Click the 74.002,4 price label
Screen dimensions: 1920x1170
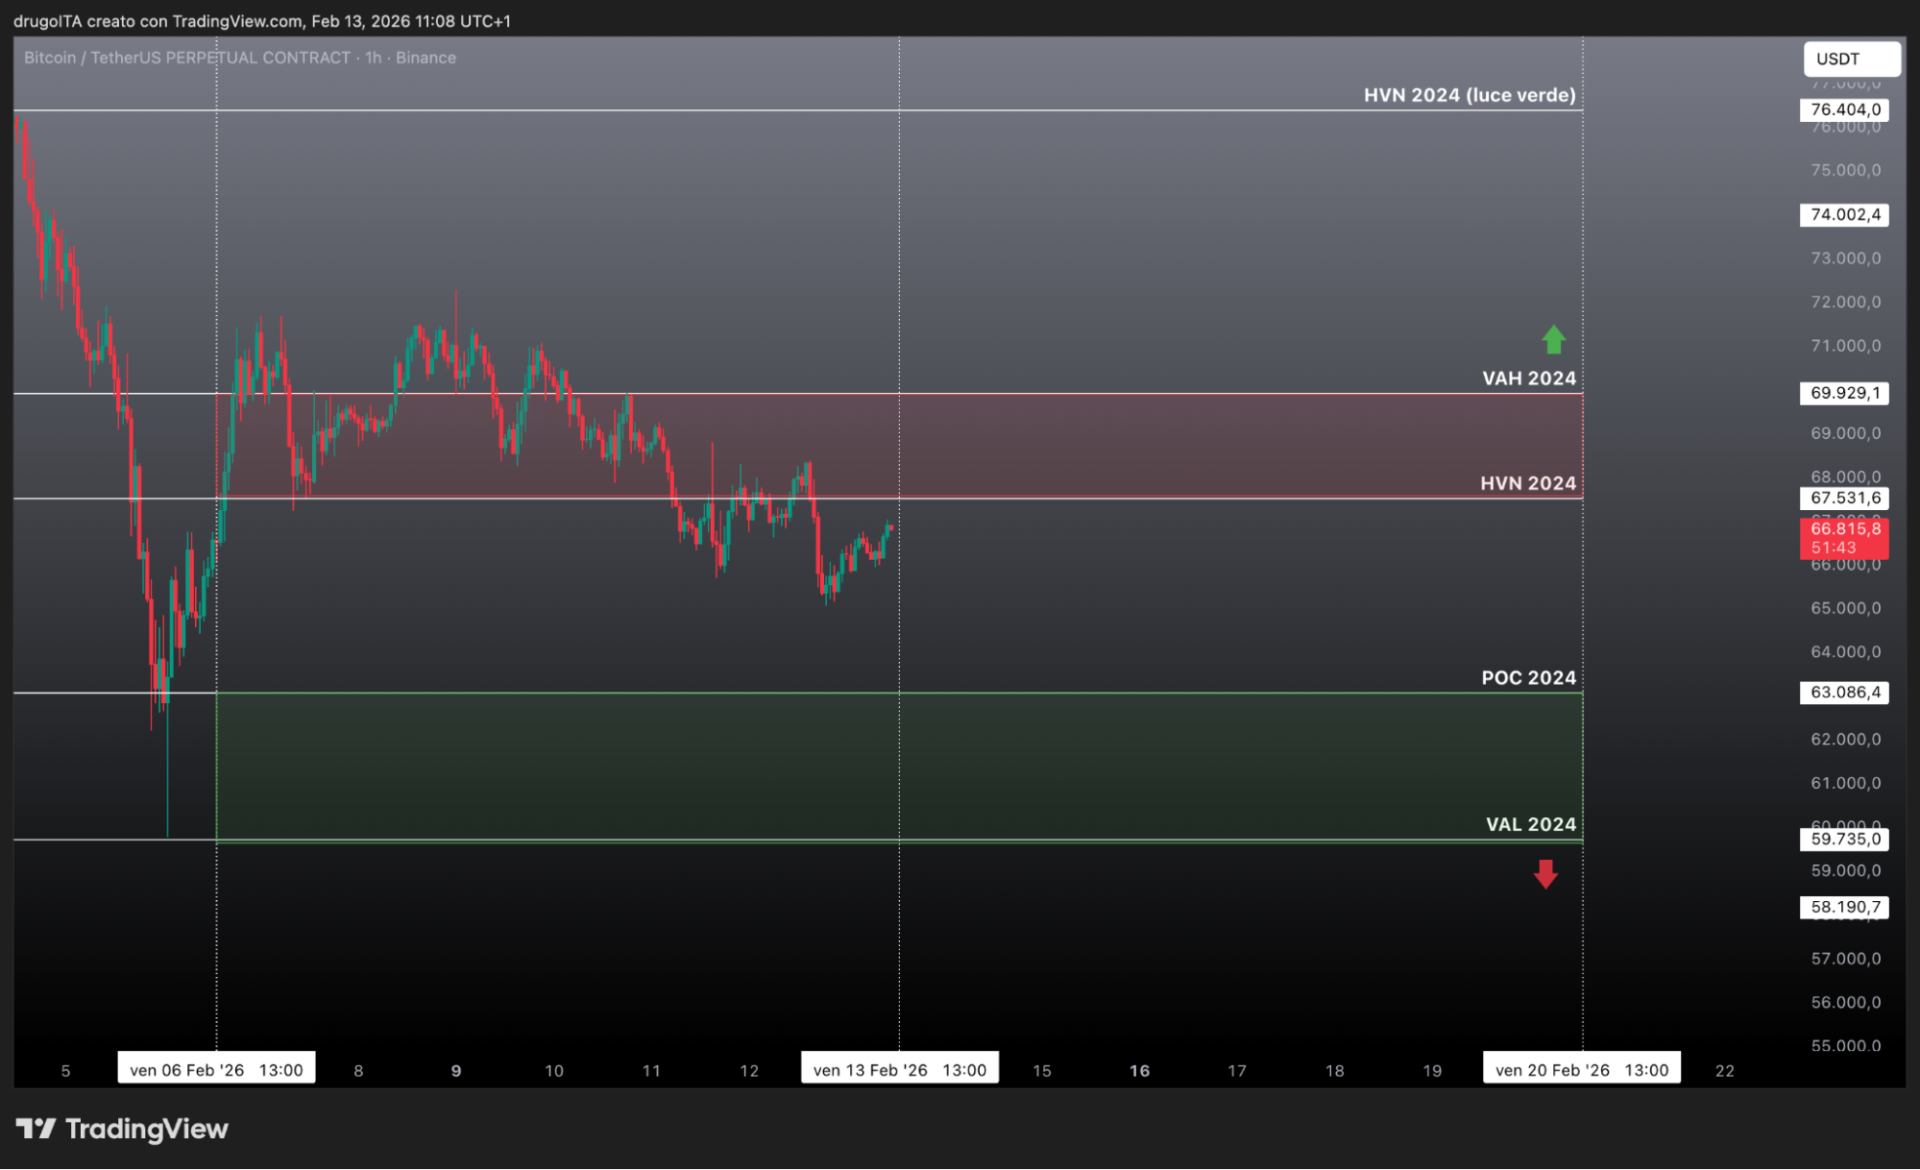pyautogui.click(x=1845, y=214)
